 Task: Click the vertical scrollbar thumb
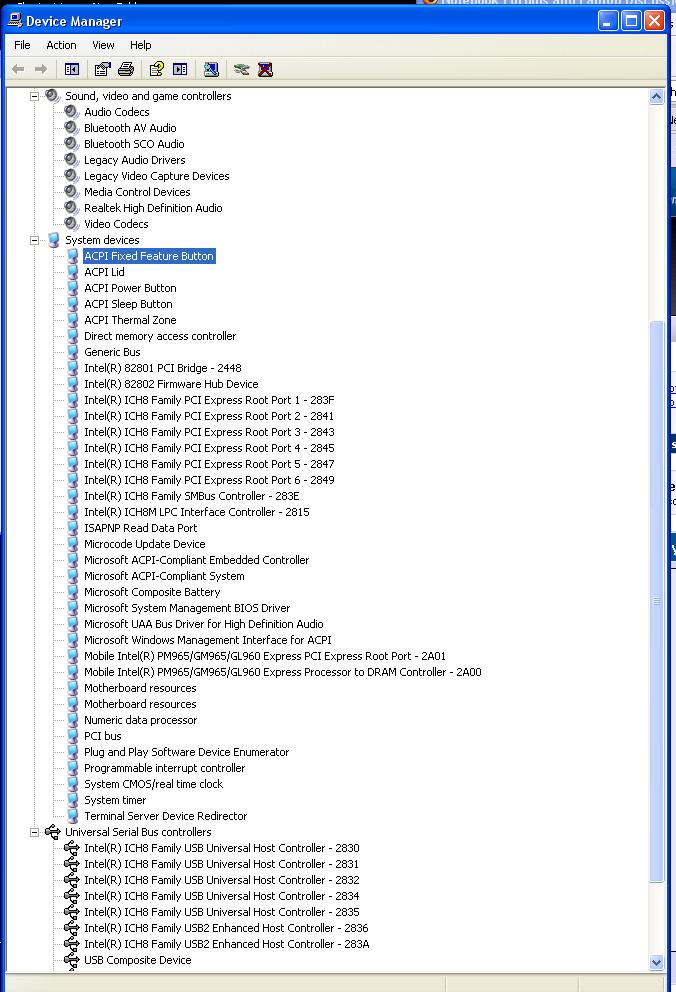tap(656, 602)
